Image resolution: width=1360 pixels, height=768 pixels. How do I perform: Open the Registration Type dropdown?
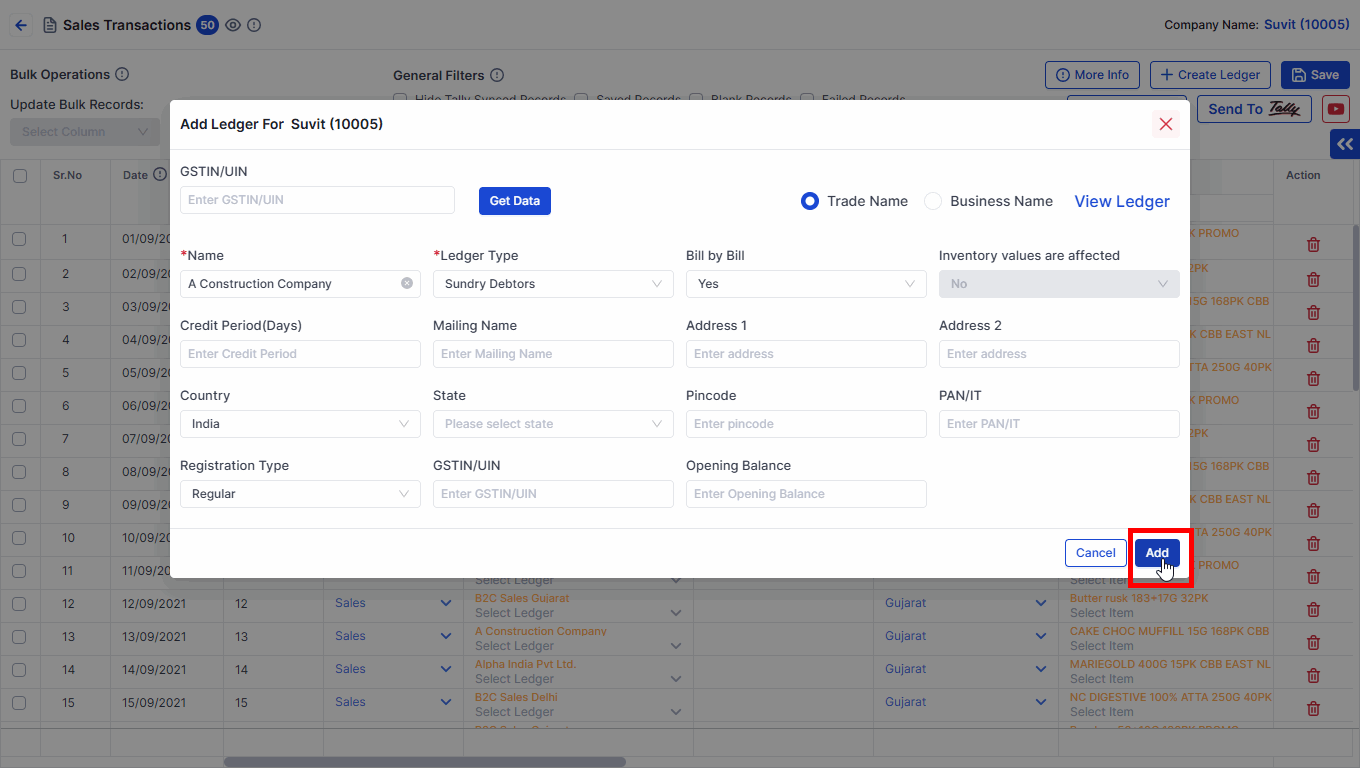pyautogui.click(x=300, y=494)
